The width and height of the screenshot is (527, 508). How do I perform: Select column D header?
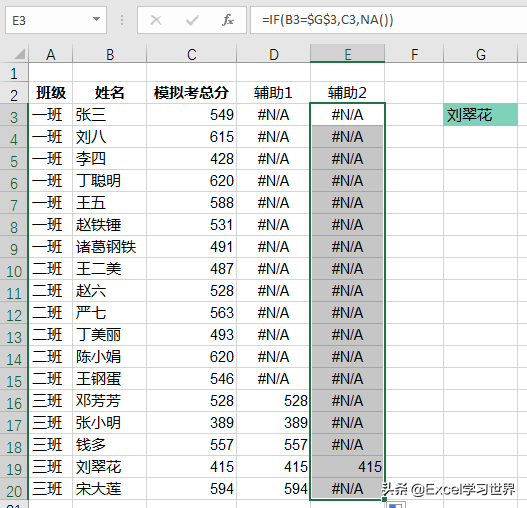[x=274, y=54]
